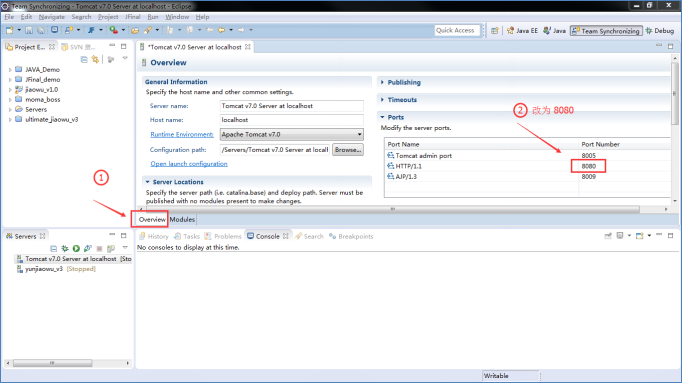Collapse the Ports section
This screenshot has height=384, width=683.
tap(382, 117)
